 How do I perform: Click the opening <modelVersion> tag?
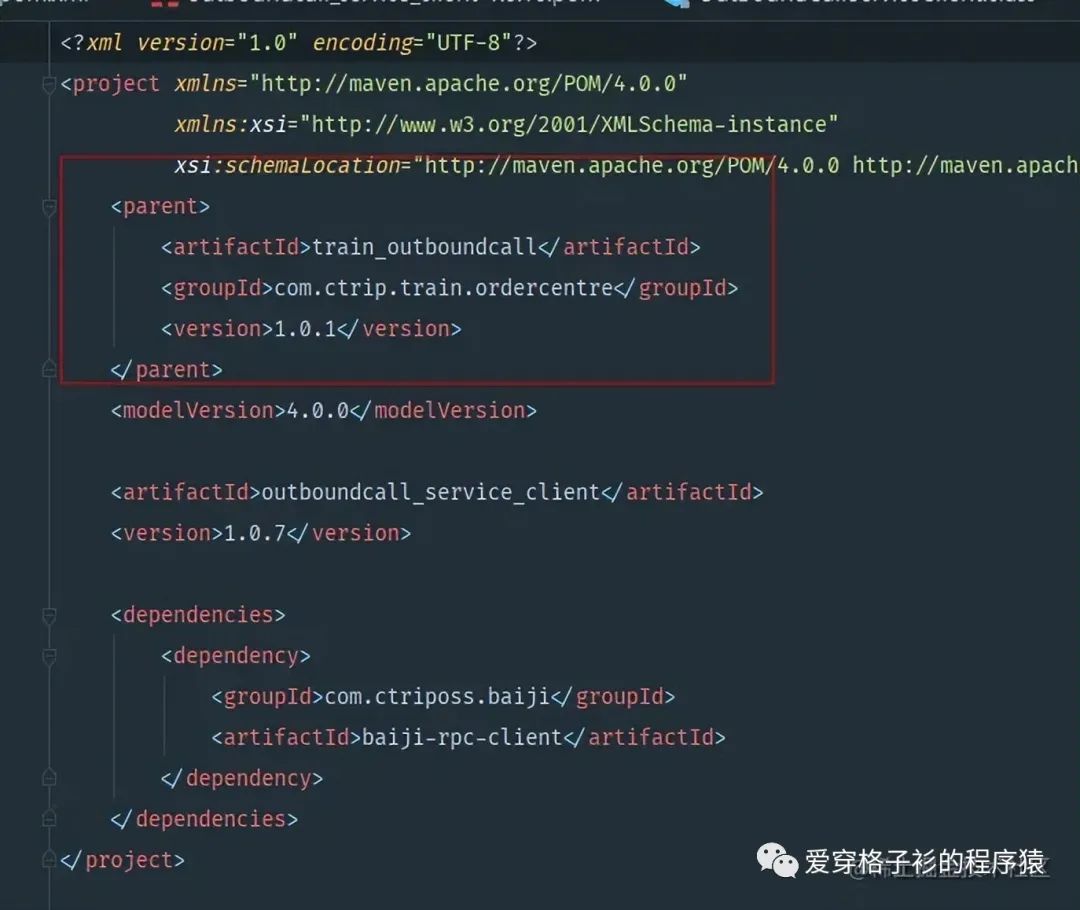point(198,411)
